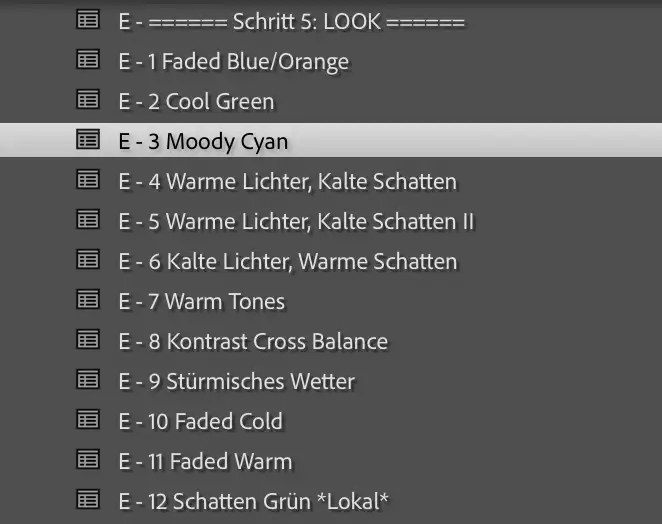
Task: Select the highlighted E - 3 Moody Cyan preset
Action: coord(331,141)
